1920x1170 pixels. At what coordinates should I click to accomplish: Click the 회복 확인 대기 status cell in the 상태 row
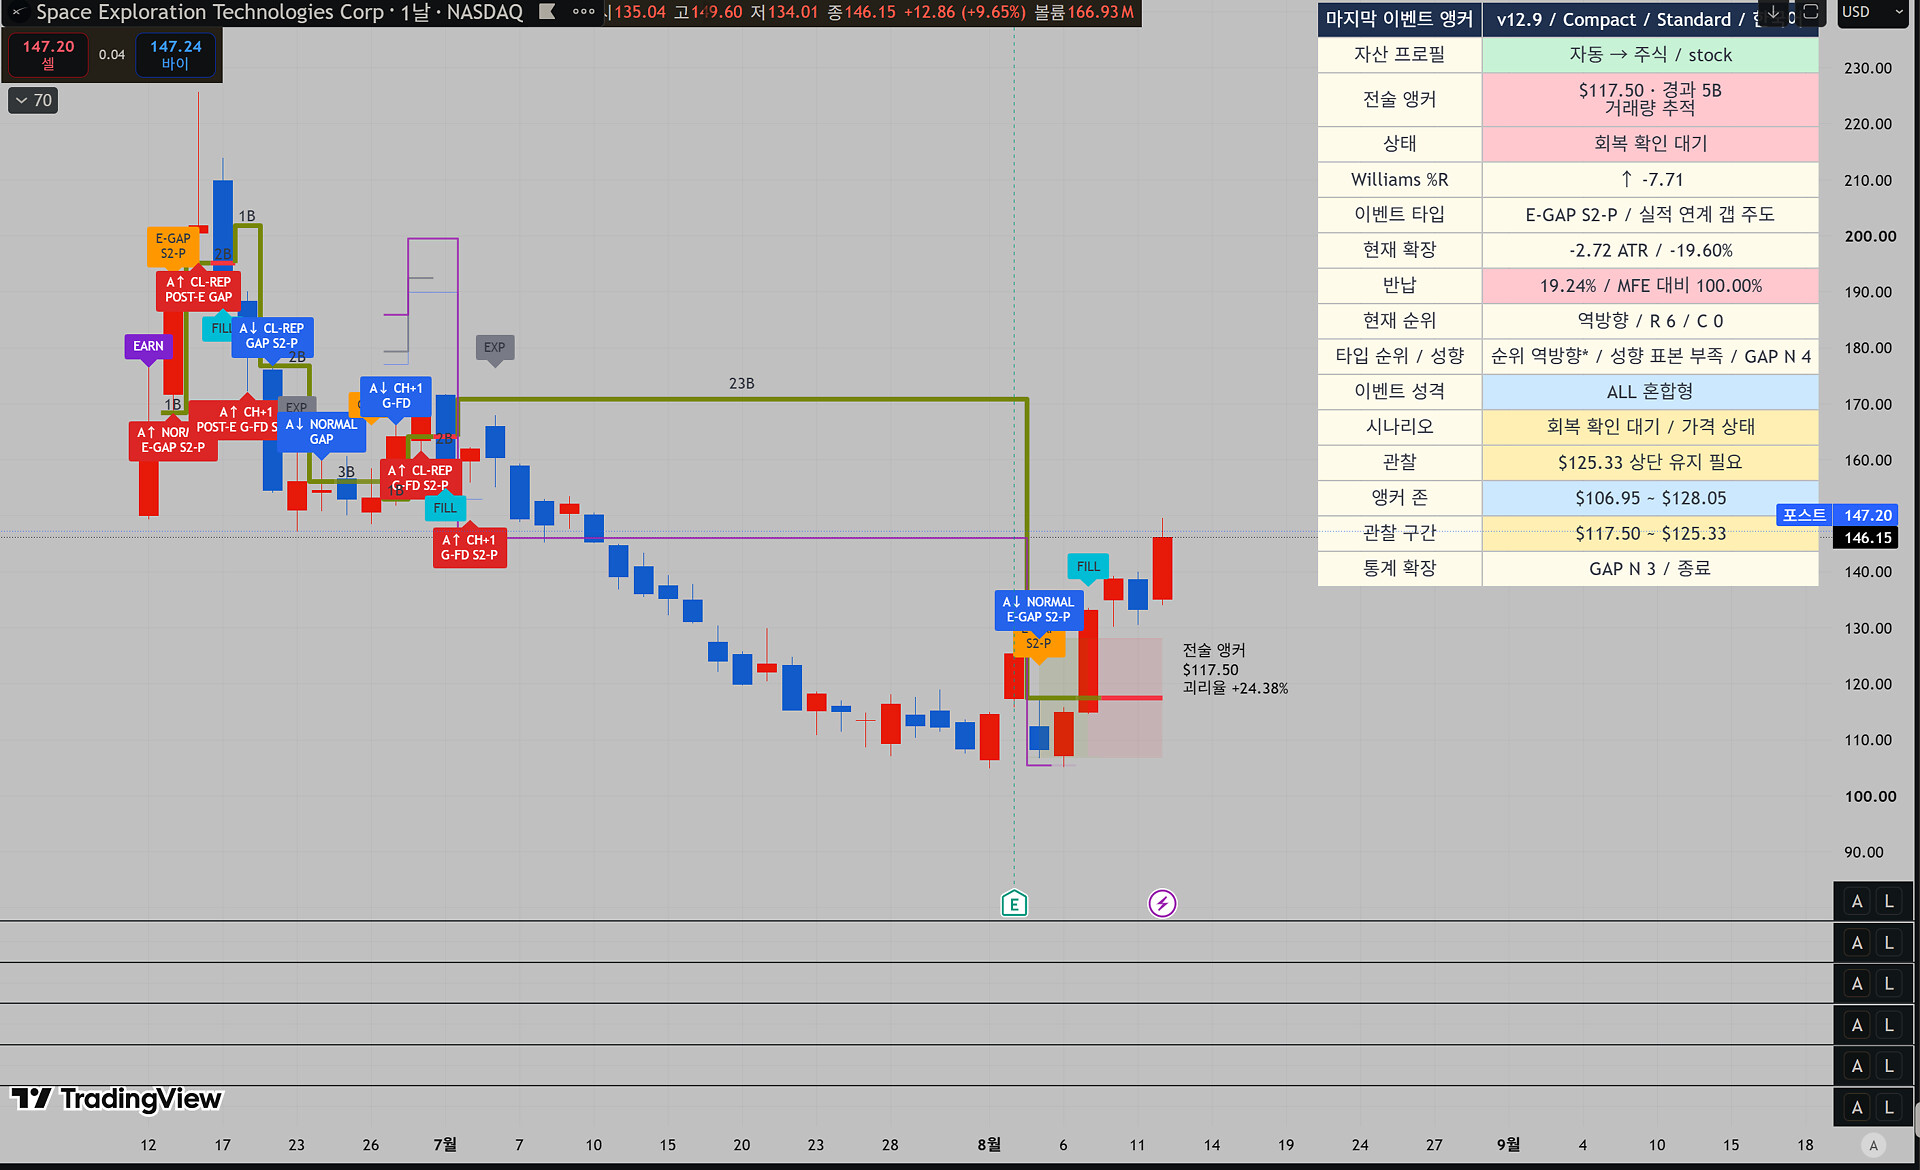tap(1650, 144)
